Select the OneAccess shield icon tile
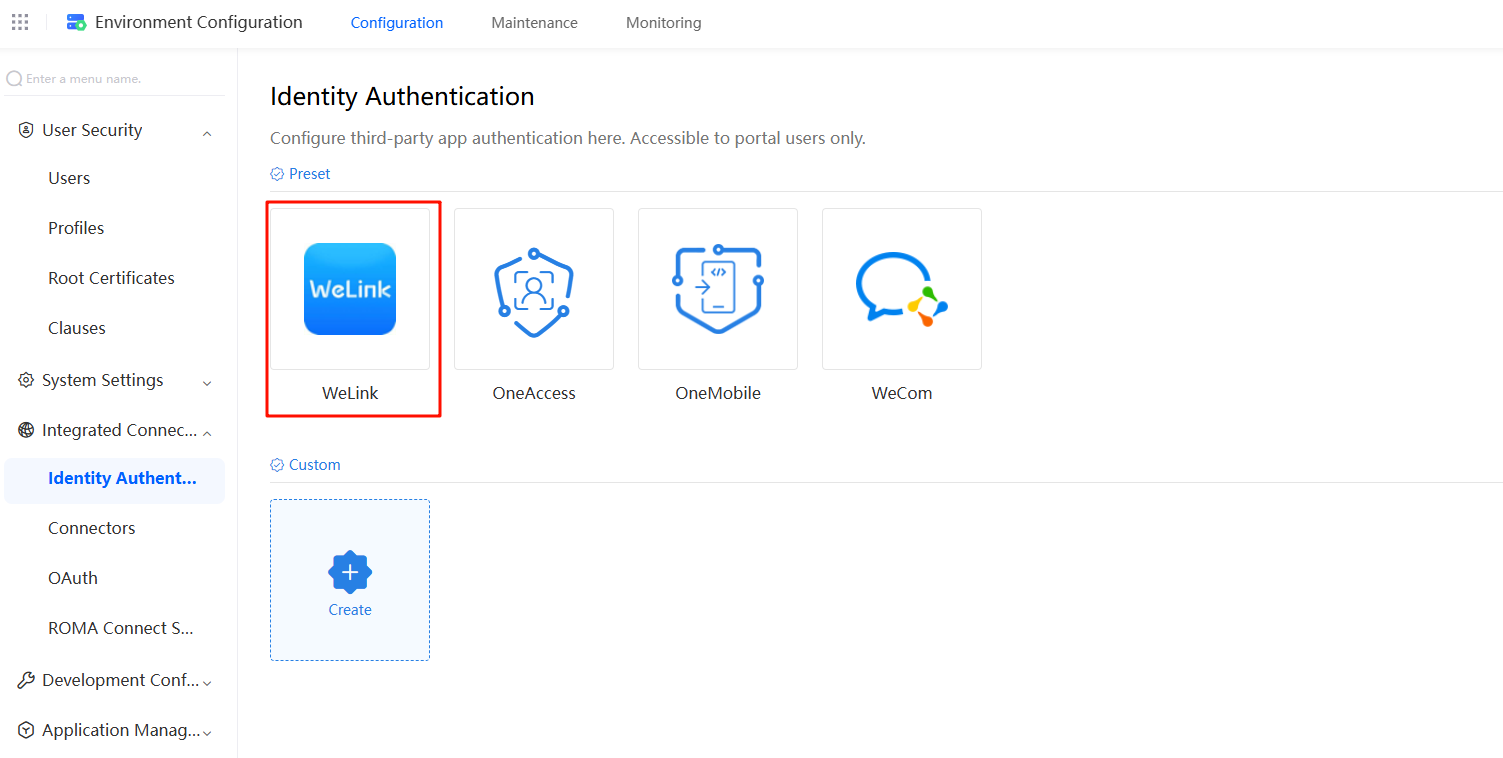The image size is (1503, 758). (534, 289)
